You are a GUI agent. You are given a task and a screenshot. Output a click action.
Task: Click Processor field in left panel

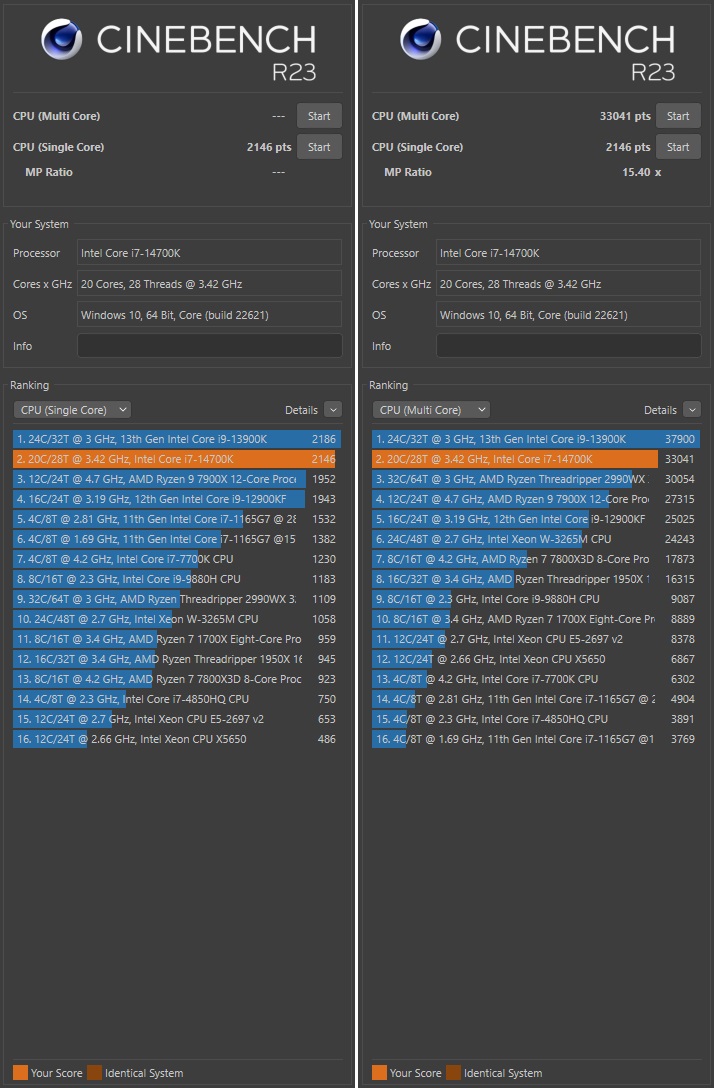[x=210, y=253]
